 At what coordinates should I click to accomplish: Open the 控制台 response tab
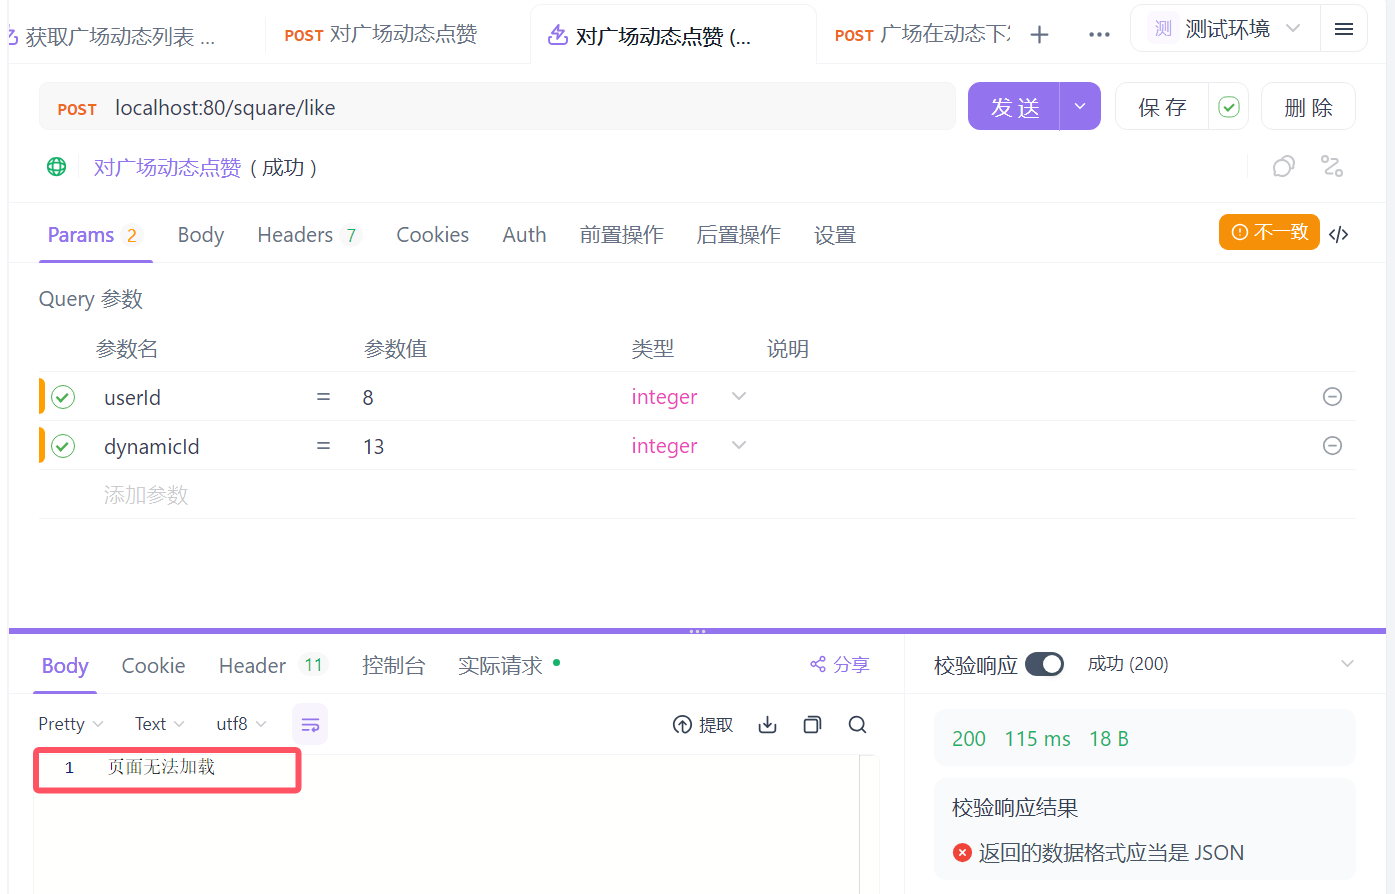394,664
